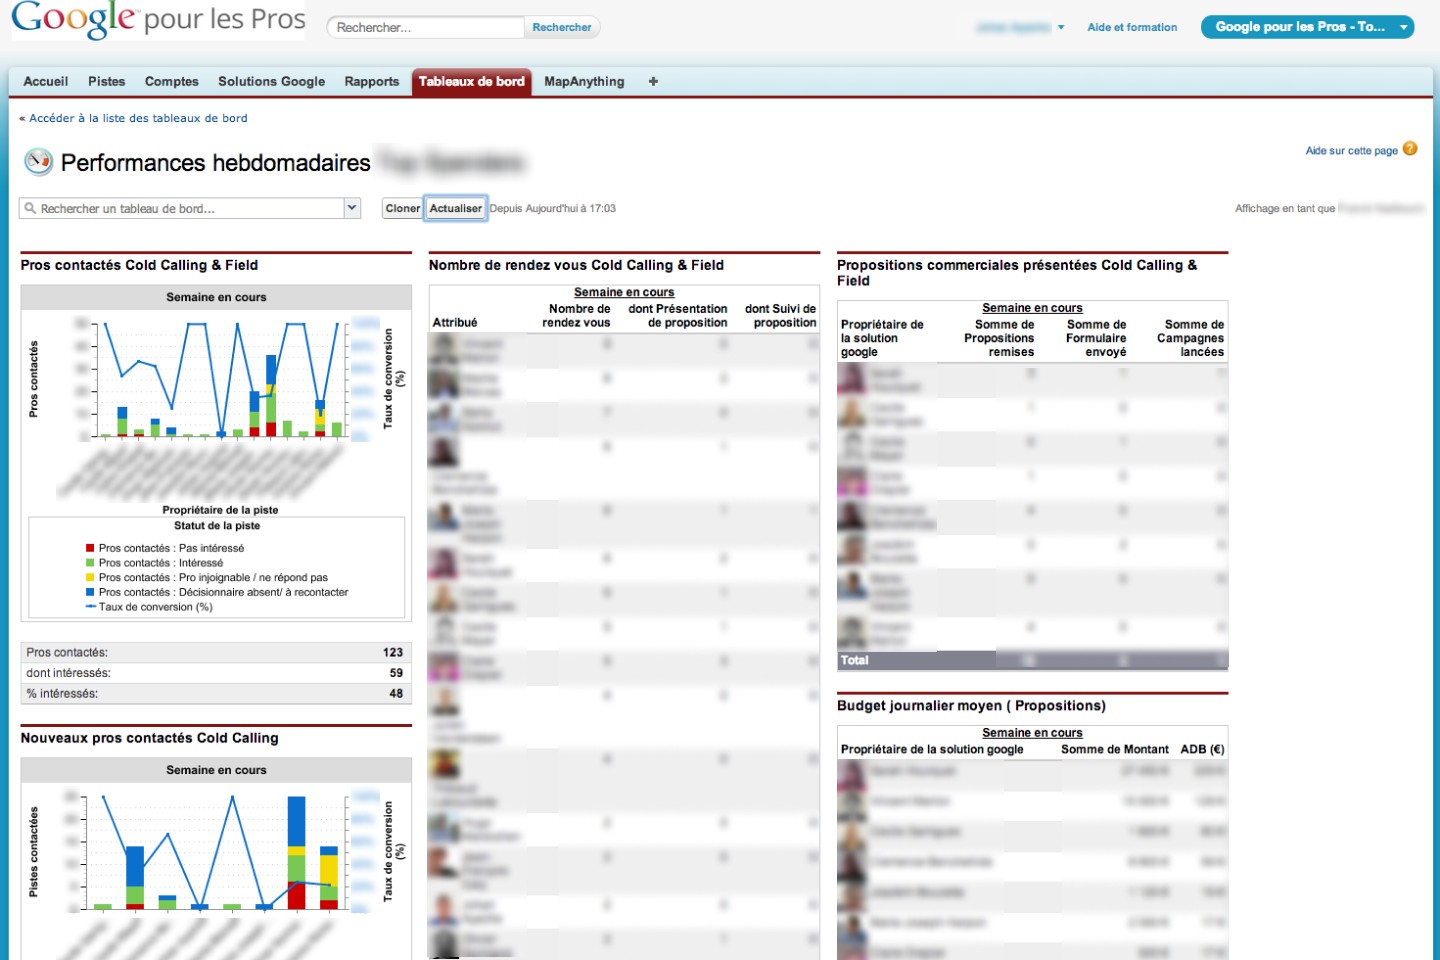Focus the top Rechercher input field
Screen dimensions: 1440x960
pyautogui.click(x=426, y=27)
